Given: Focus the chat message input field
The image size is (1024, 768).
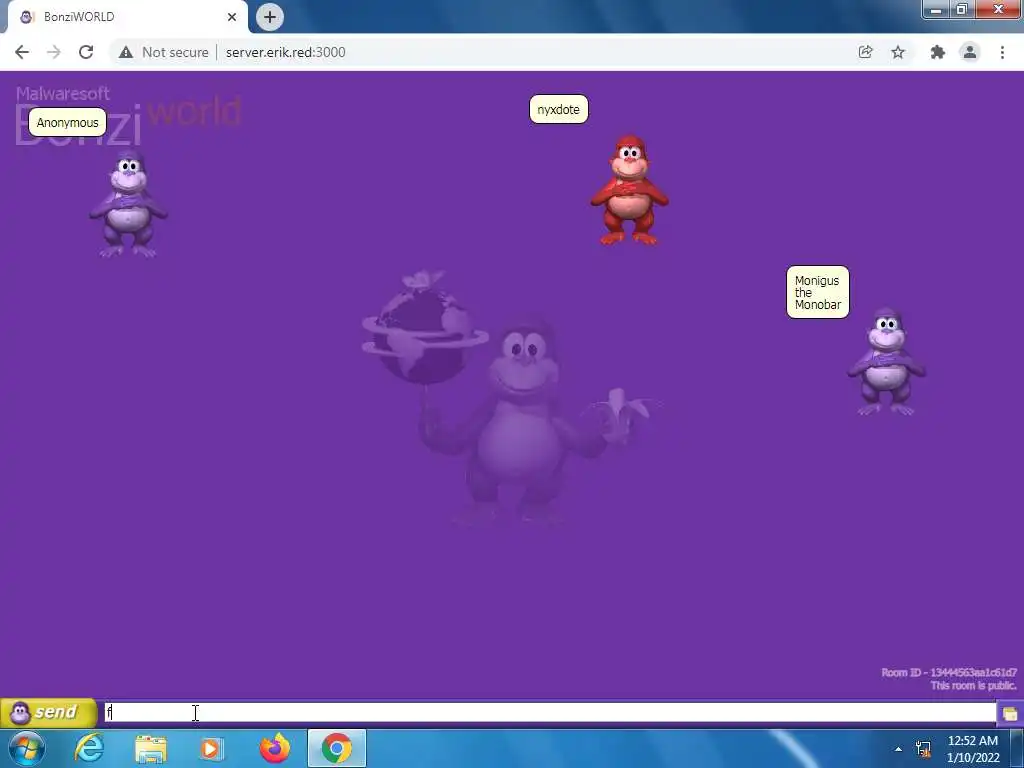Looking at the screenshot, I should pos(550,712).
